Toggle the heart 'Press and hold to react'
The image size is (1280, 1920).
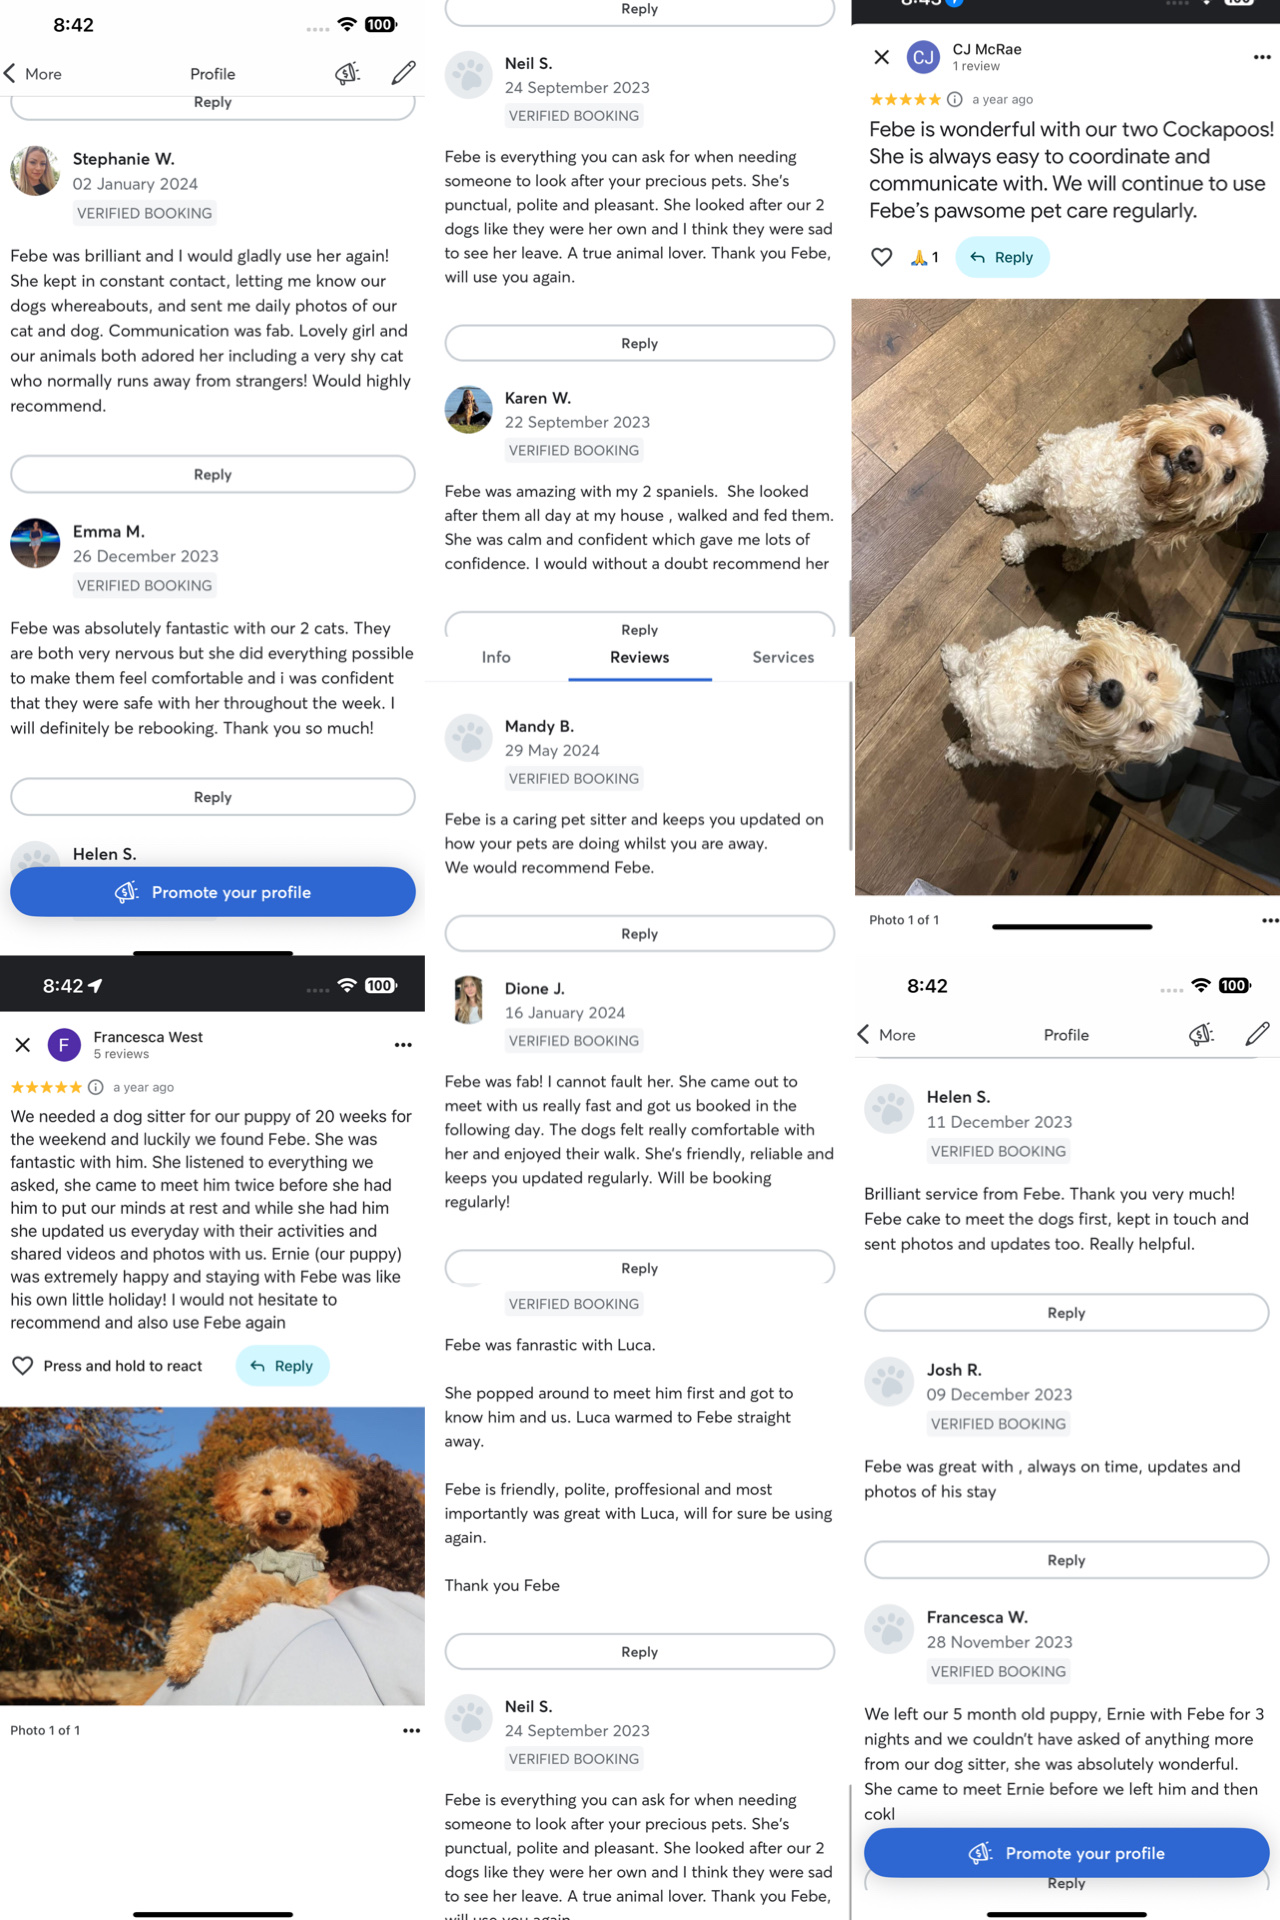pyautogui.click(x=23, y=1366)
